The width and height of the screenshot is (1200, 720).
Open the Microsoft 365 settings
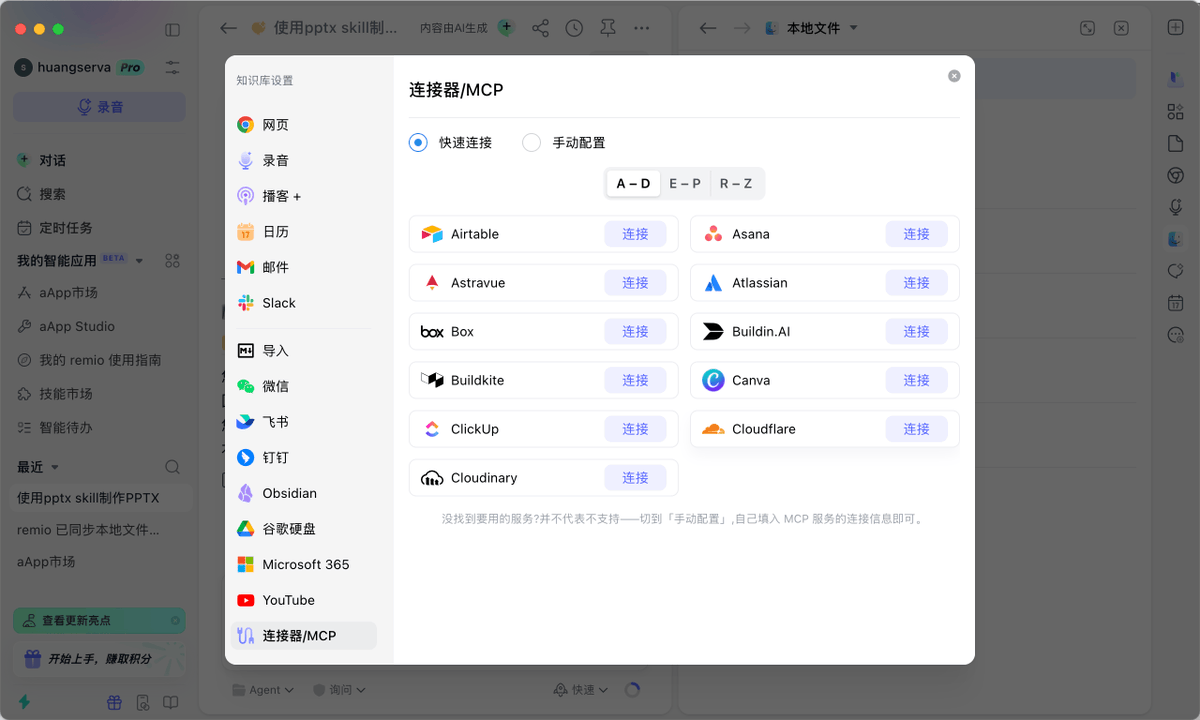click(304, 564)
